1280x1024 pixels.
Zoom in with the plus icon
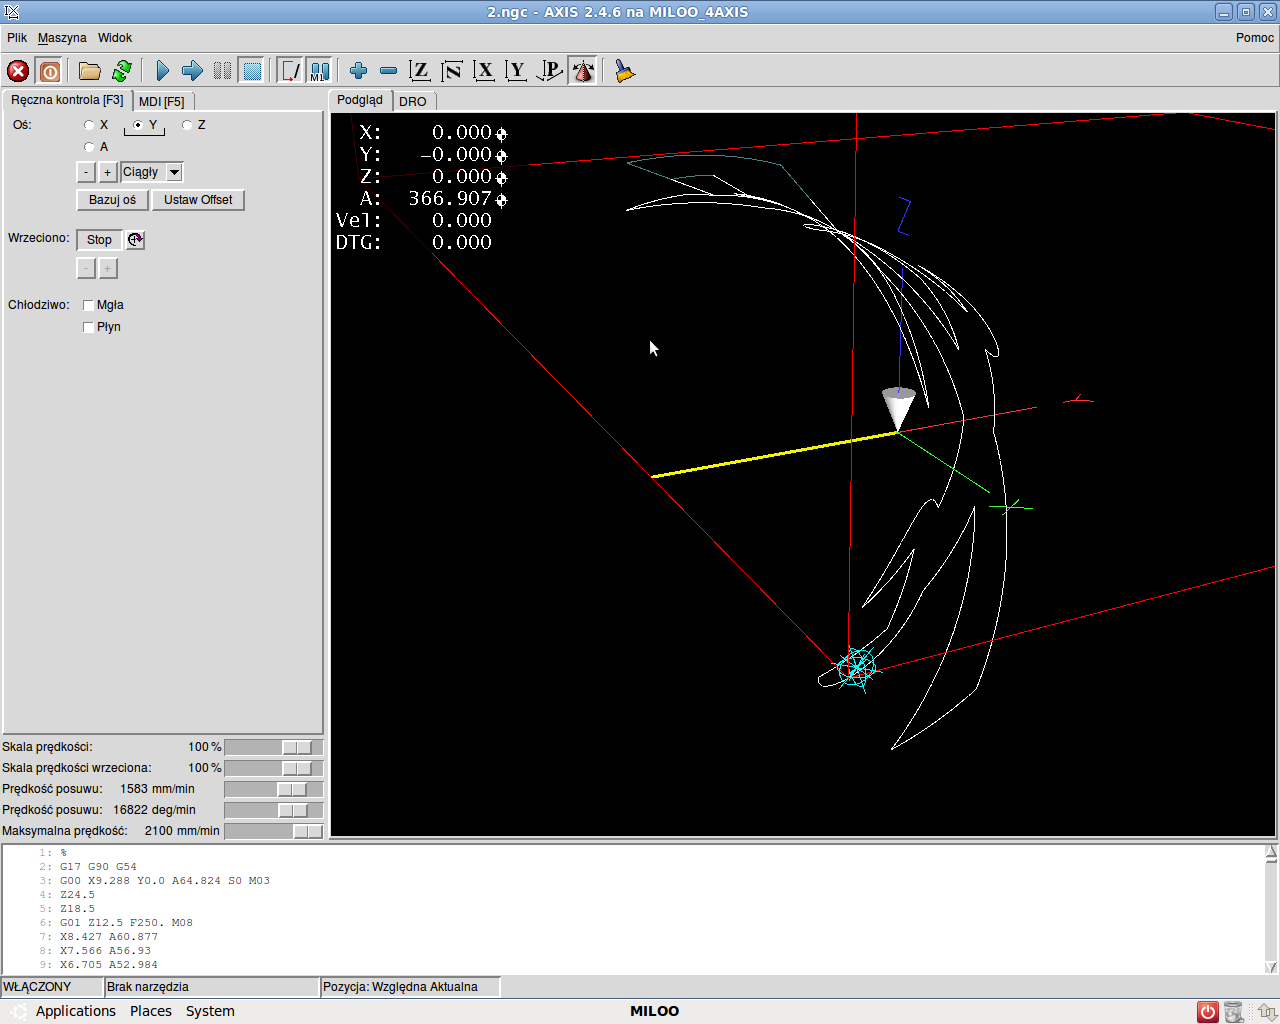(359, 71)
